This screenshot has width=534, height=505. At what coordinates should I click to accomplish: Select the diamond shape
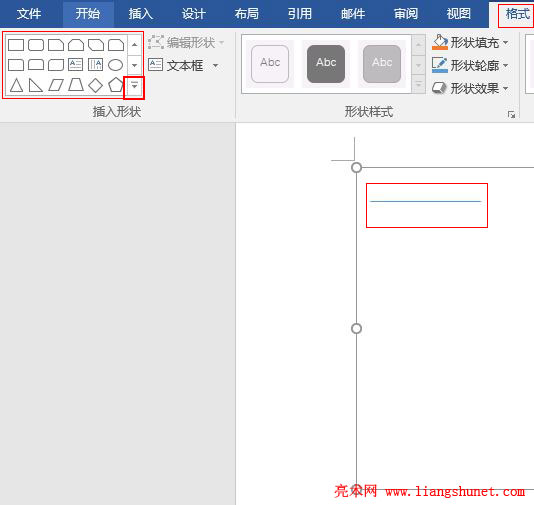click(96, 85)
